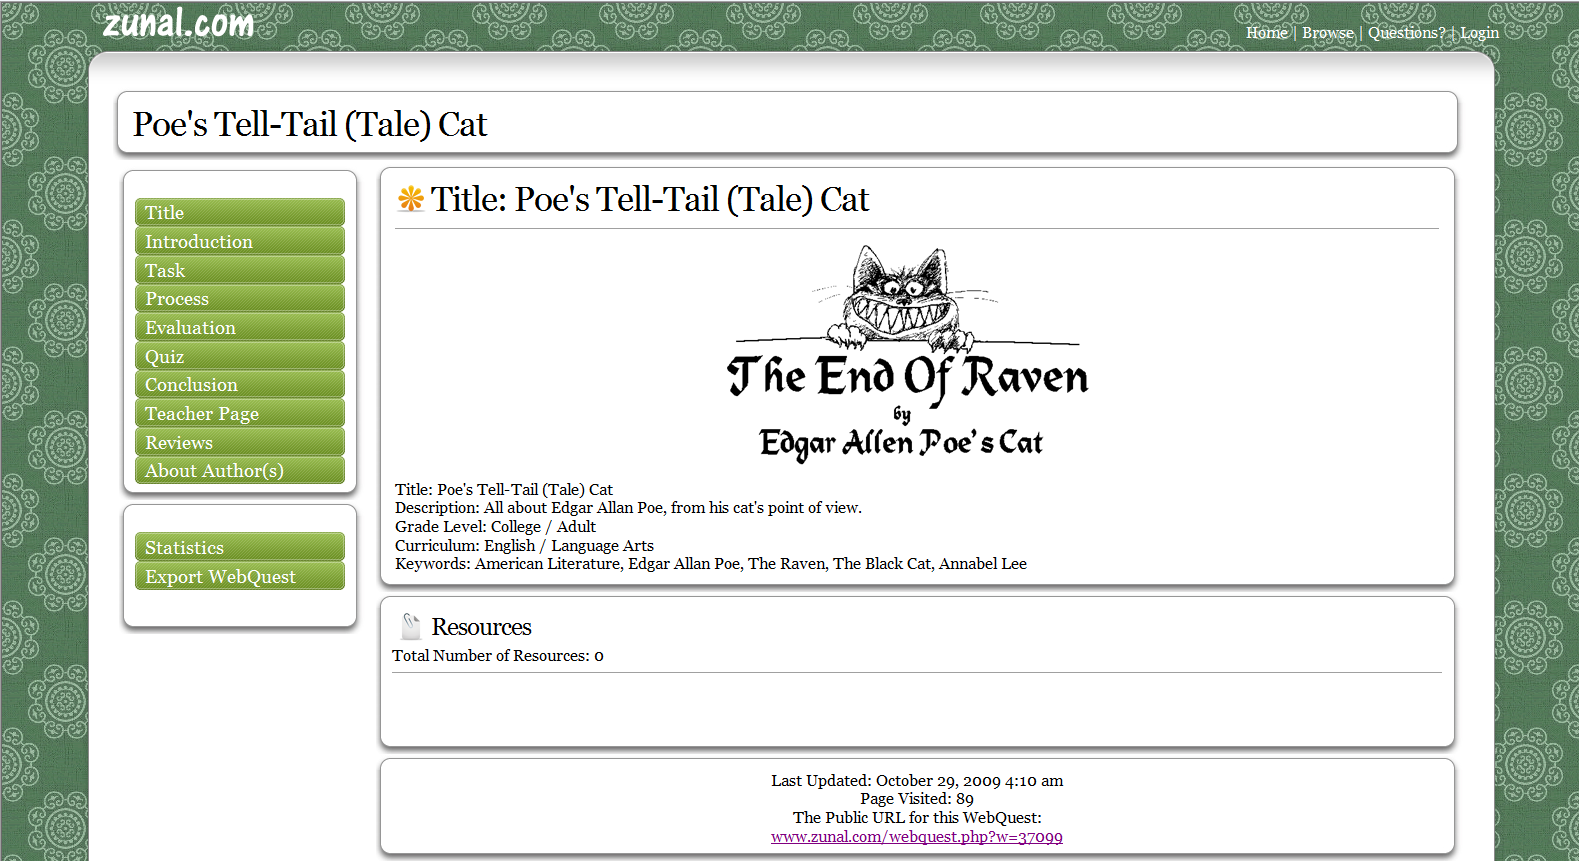The width and height of the screenshot is (1579, 861).
Task: Click the Questions? link
Action: [x=1406, y=33]
